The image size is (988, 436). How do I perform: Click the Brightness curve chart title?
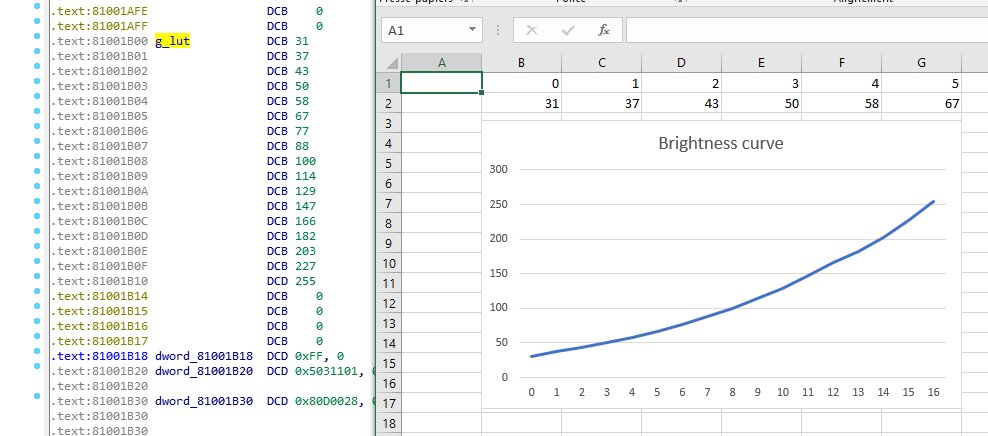pos(721,143)
